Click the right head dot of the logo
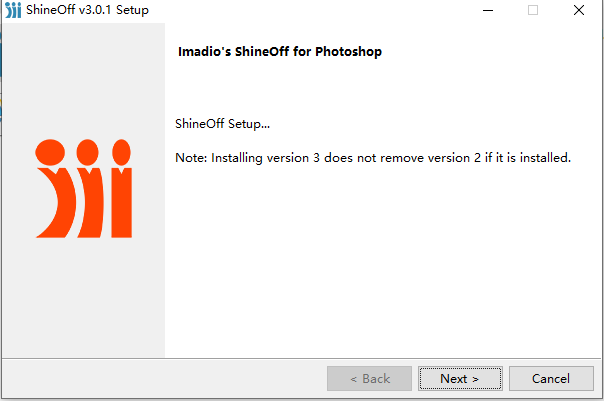The width and height of the screenshot is (604, 401). [122, 153]
